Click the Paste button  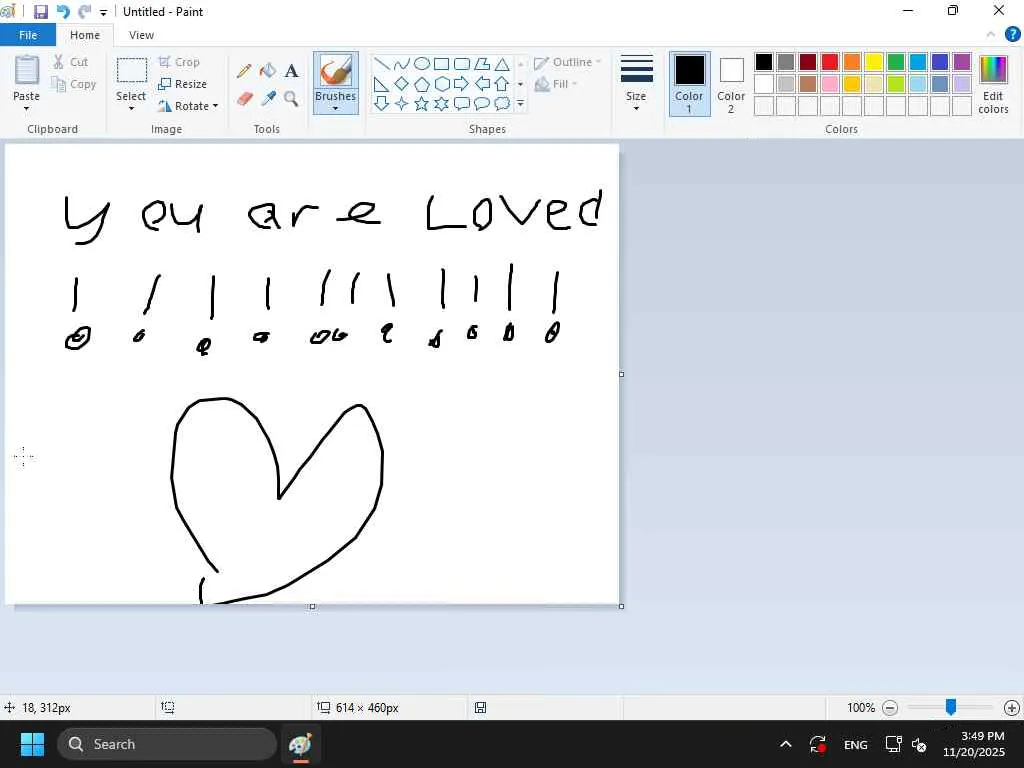[x=26, y=78]
